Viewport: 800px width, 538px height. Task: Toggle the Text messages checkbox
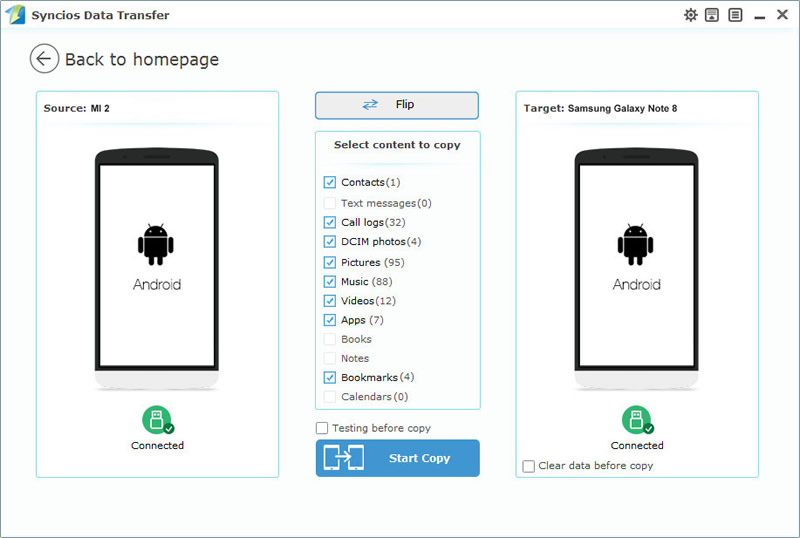[x=330, y=203]
